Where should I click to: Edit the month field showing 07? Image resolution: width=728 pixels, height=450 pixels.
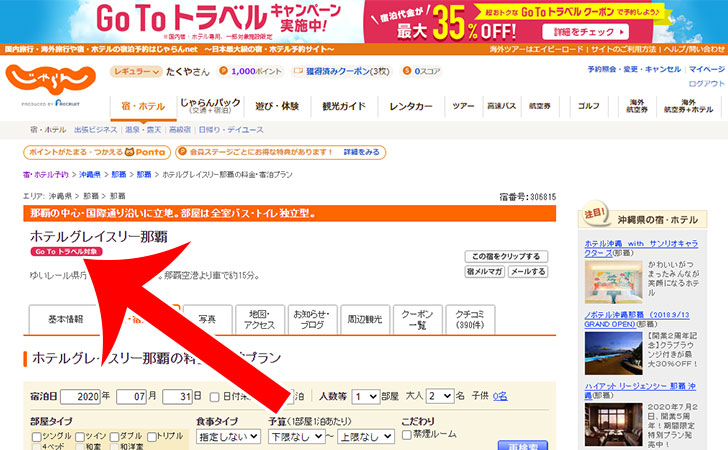tap(131, 397)
